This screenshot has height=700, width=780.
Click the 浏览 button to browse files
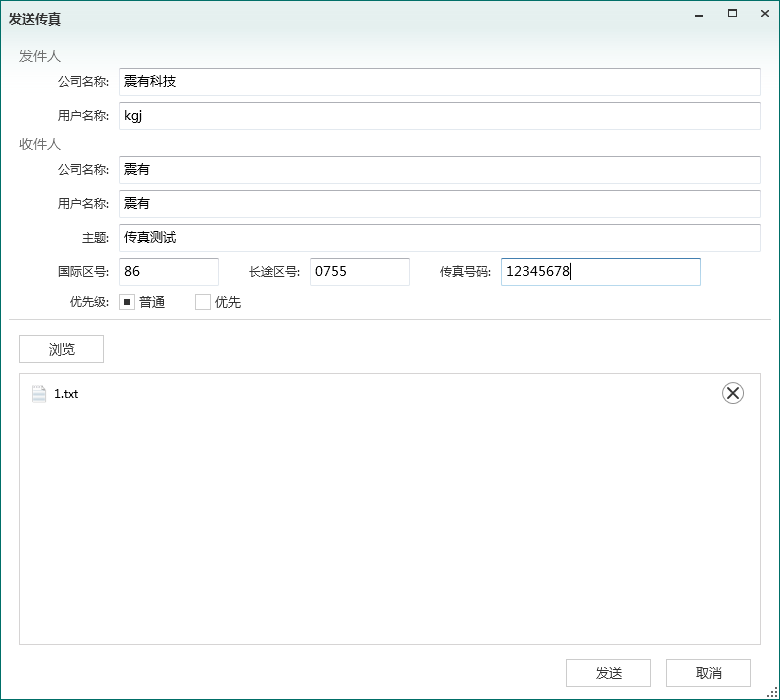[61, 349]
